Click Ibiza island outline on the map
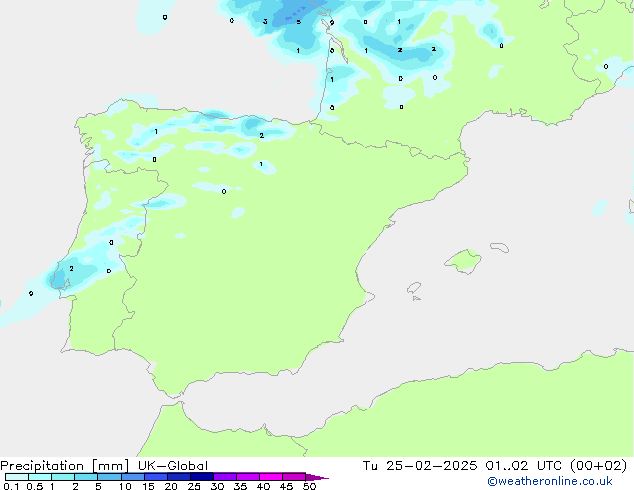Viewport: 634px width, 490px height. 414,288
